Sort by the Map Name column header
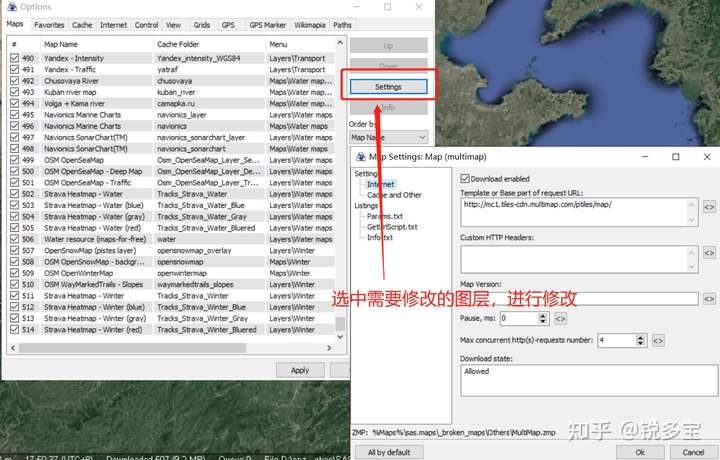720x460 pixels. [x=97, y=45]
